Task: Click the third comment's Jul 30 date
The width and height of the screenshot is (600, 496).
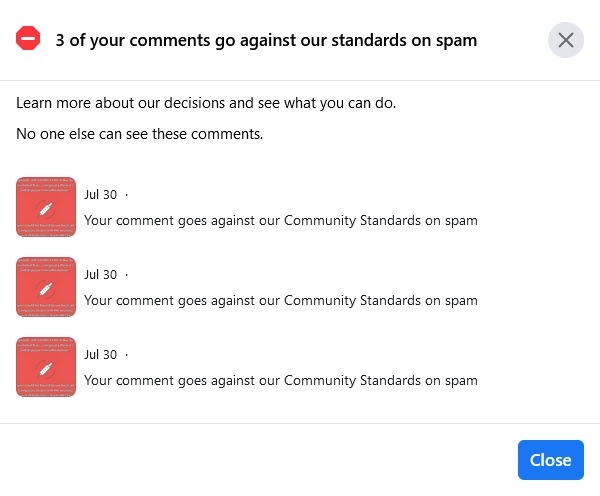Action: point(100,354)
